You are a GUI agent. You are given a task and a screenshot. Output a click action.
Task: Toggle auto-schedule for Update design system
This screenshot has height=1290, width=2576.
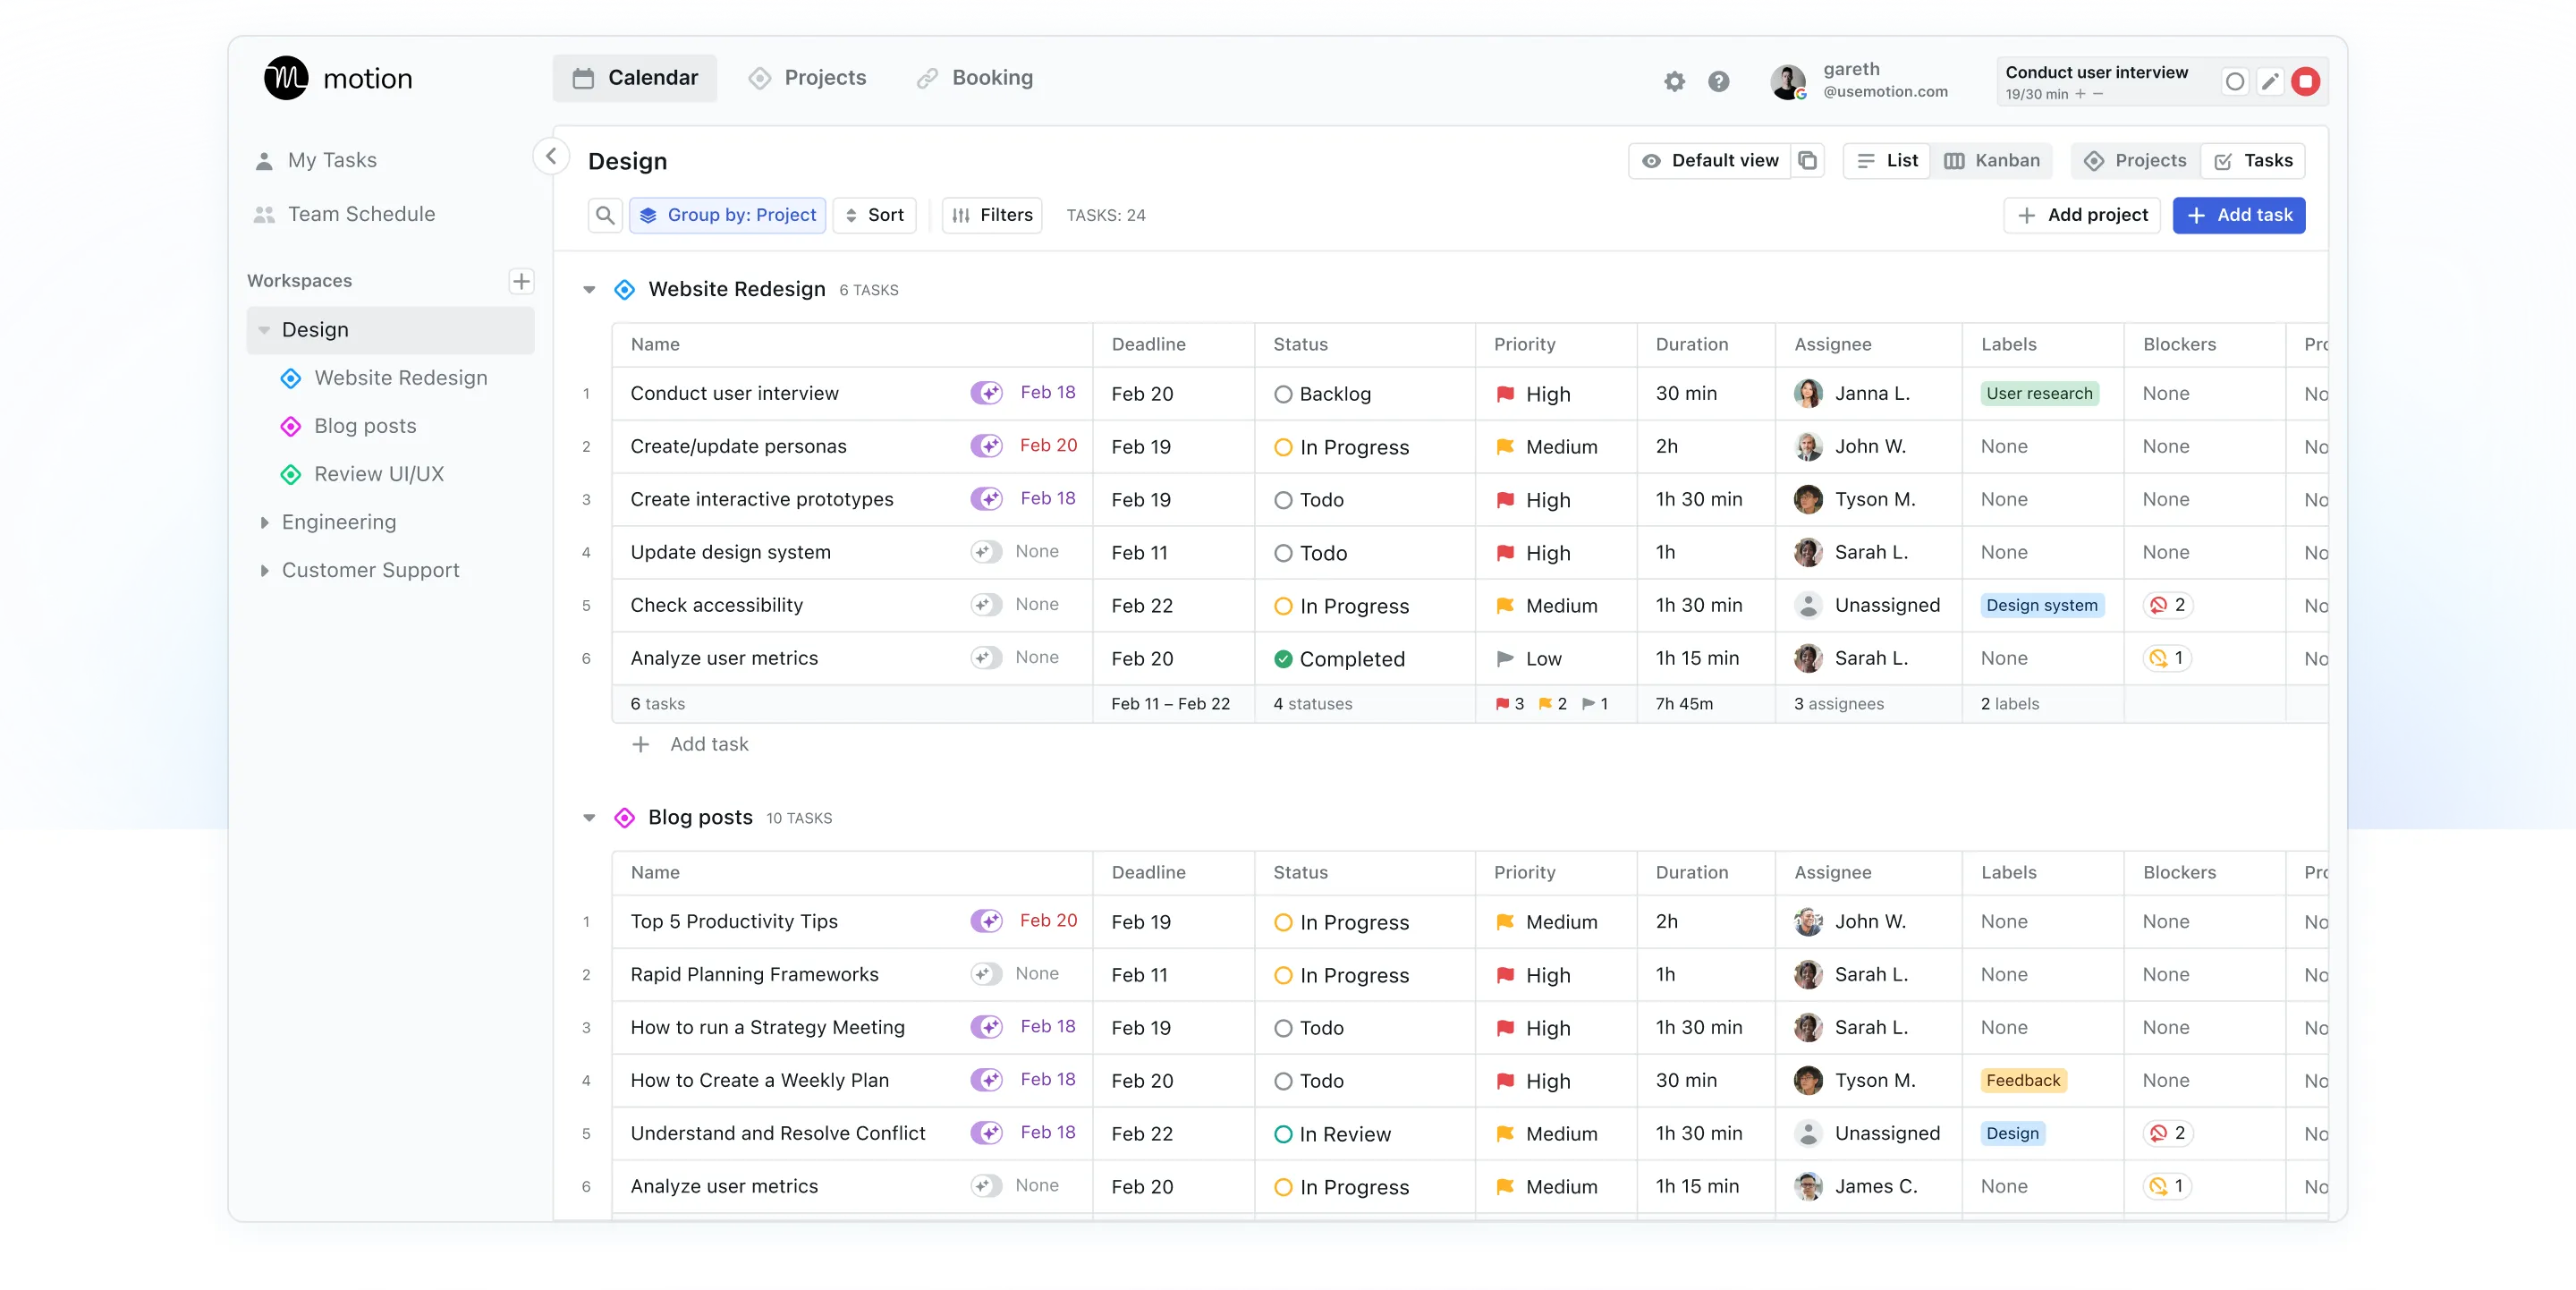click(x=985, y=552)
